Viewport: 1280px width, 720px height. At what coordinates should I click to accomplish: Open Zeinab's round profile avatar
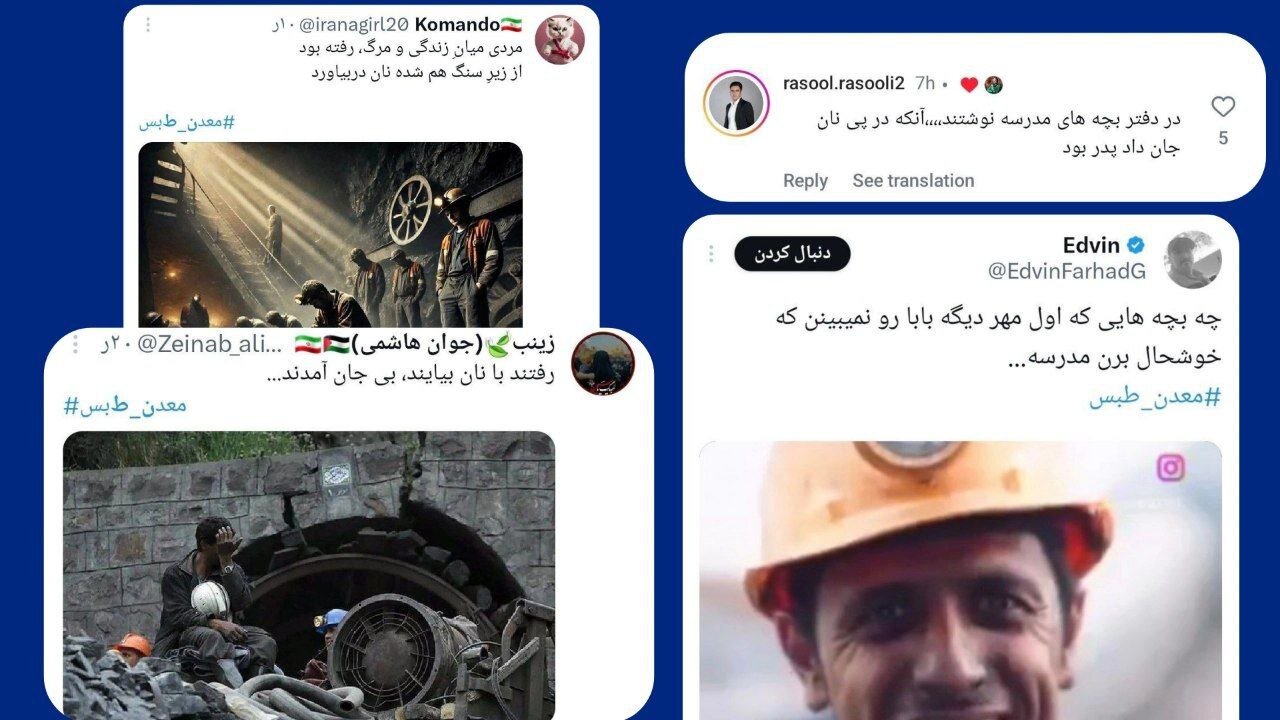click(603, 364)
